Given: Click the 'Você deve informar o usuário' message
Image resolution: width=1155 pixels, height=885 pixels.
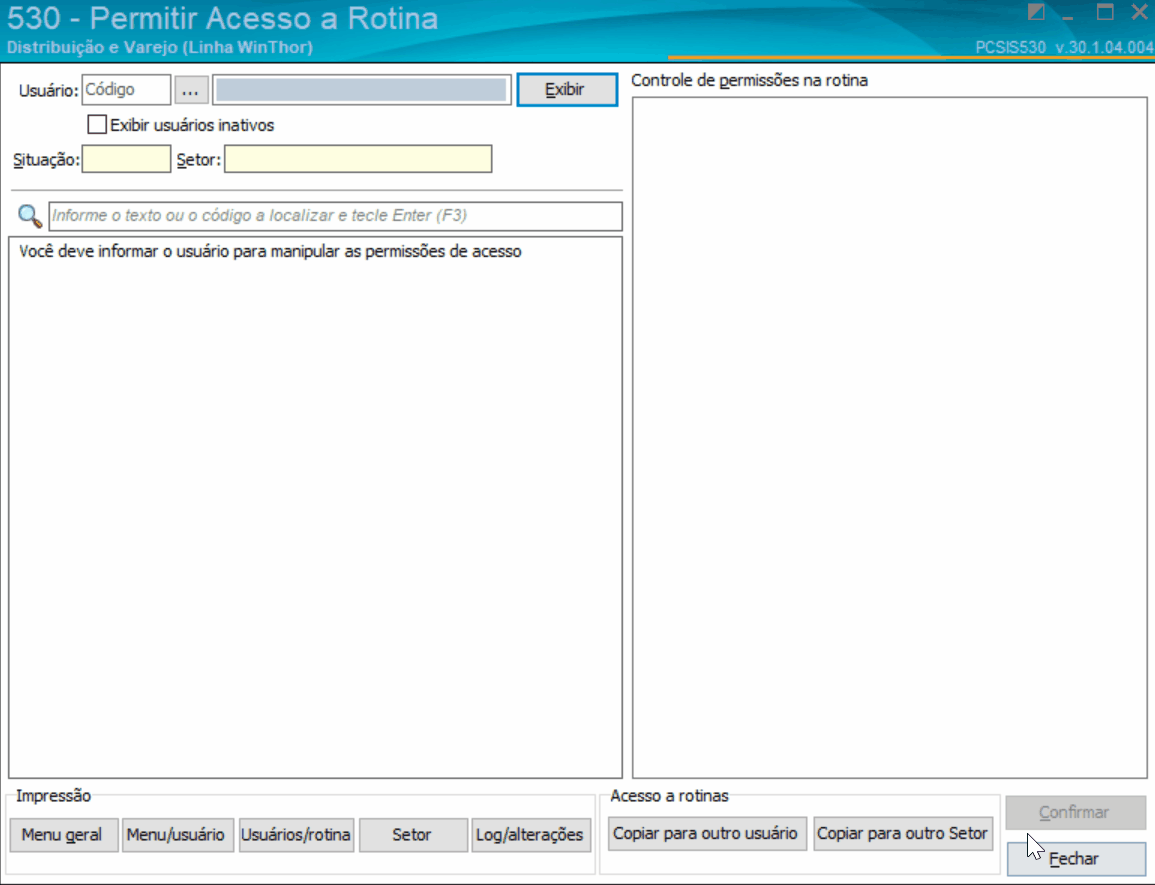Looking at the screenshot, I should [x=270, y=252].
